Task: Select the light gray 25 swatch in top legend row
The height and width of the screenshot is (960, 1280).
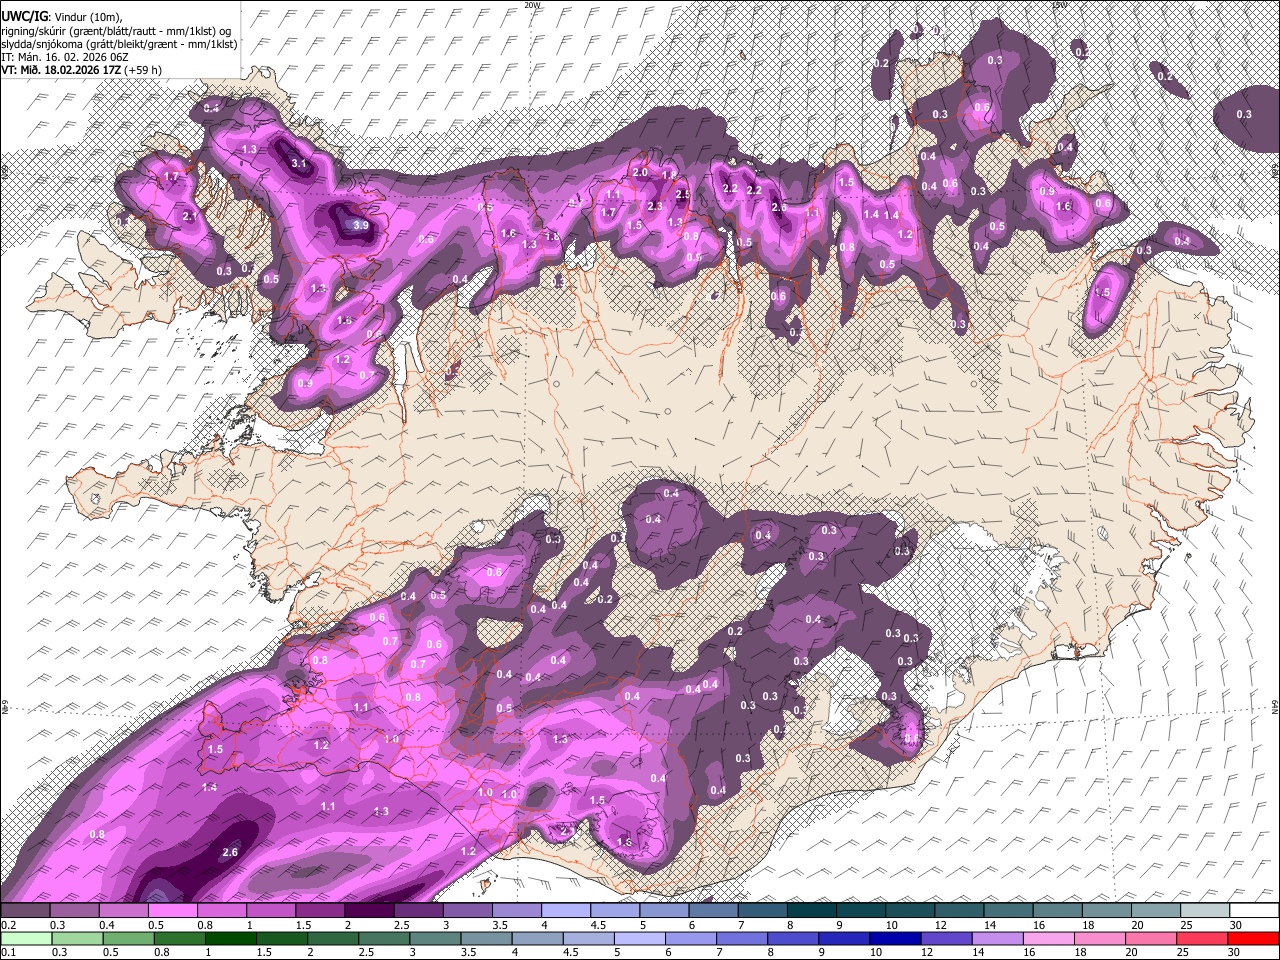Action: click(x=1205, y=911)
